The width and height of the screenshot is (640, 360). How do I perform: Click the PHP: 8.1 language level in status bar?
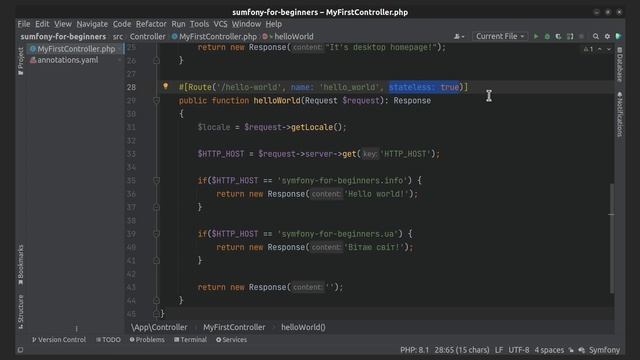coord(414,350)
